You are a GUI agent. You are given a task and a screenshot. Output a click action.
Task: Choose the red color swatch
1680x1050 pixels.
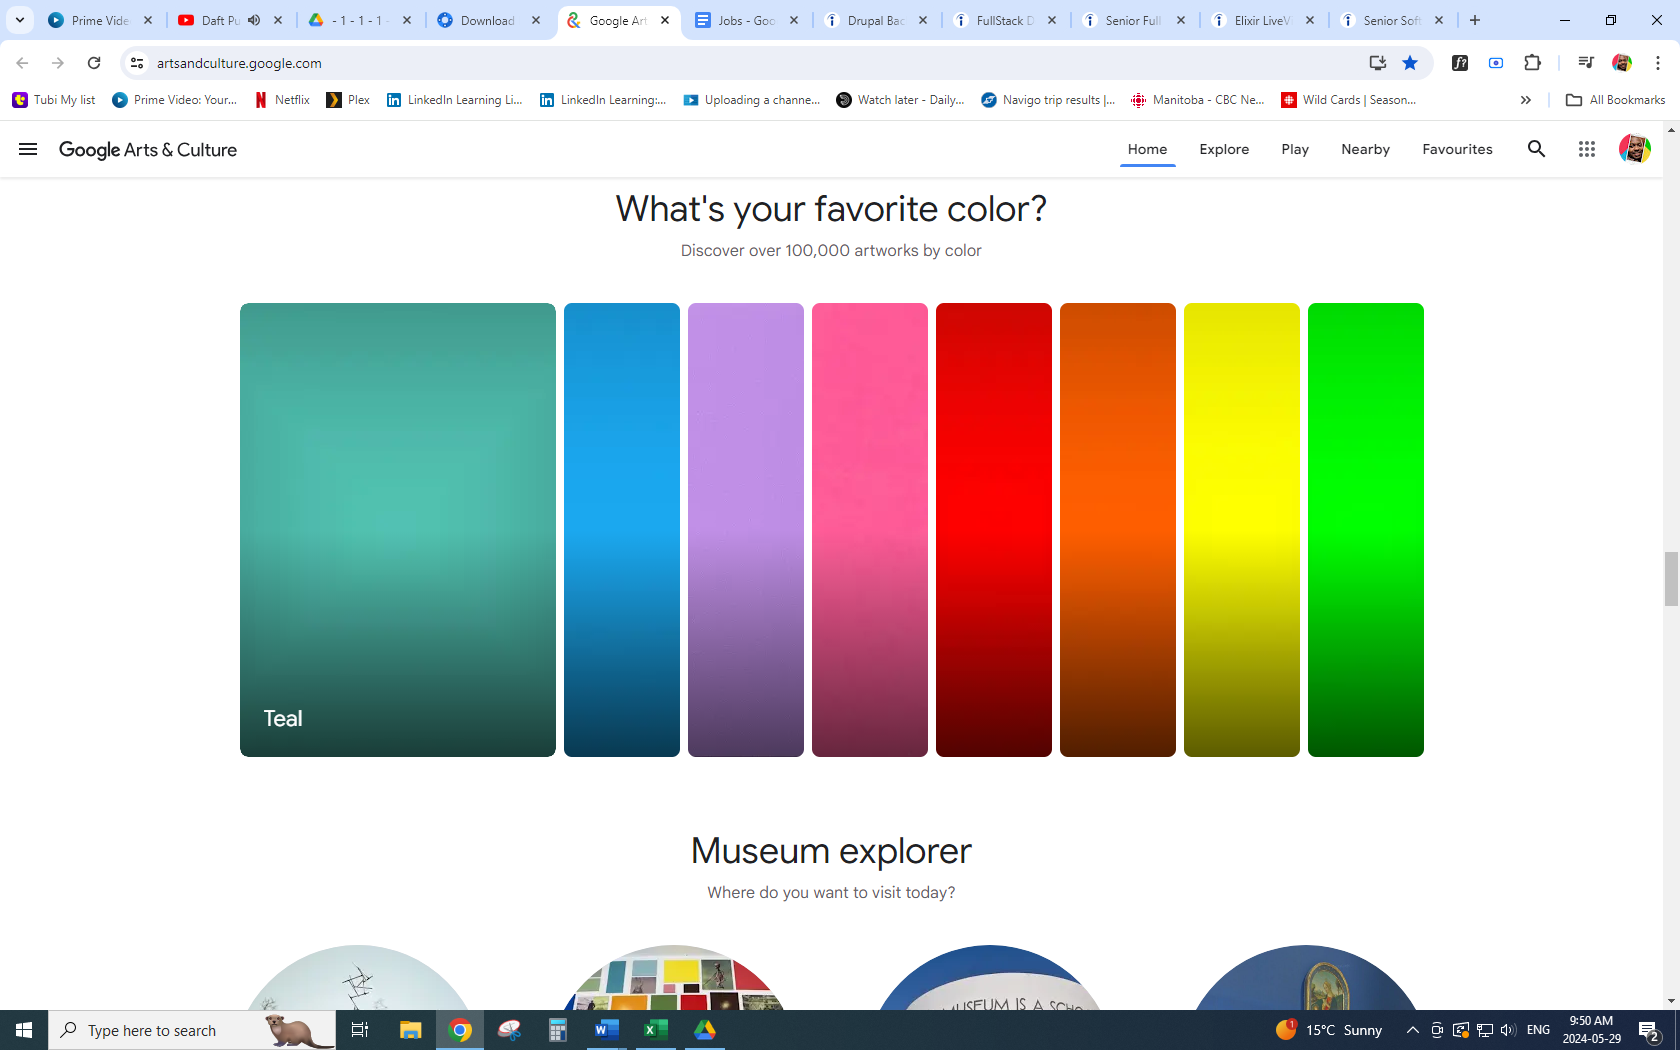993,529
